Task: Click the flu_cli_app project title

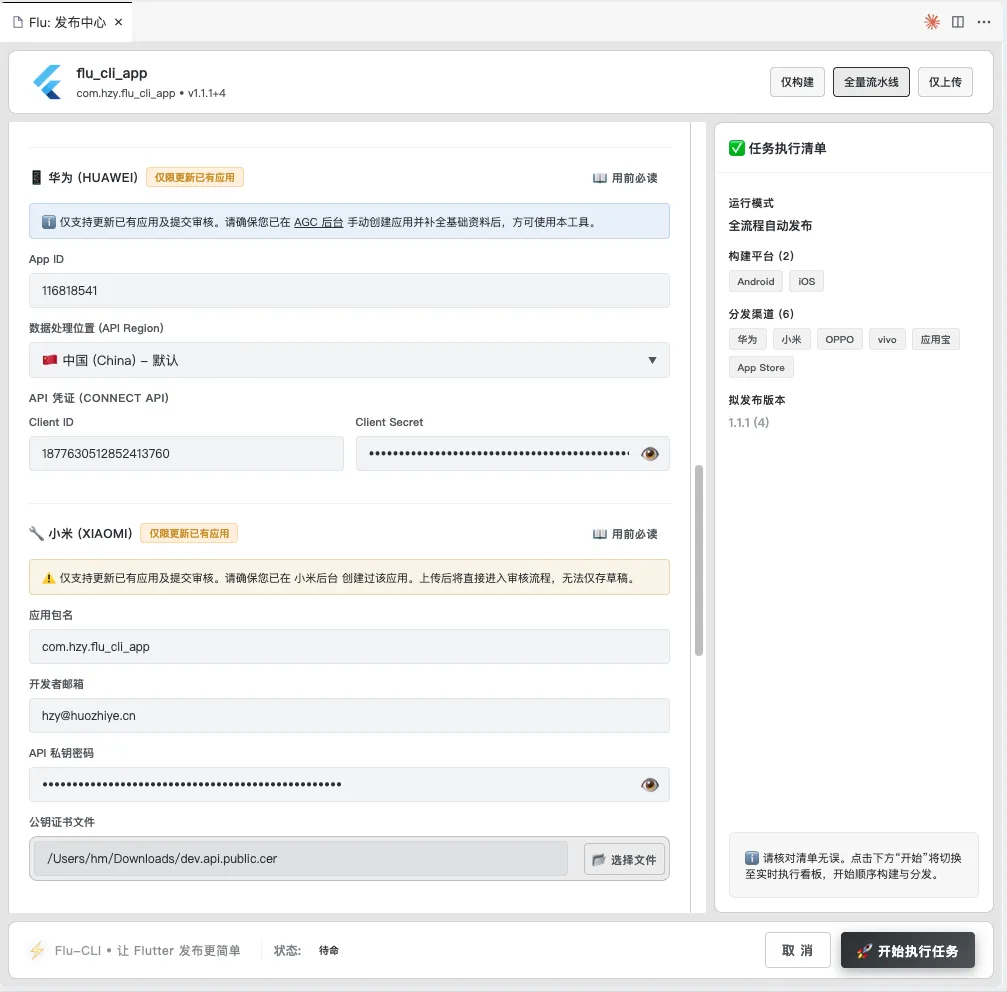Action: coord(112,73)
